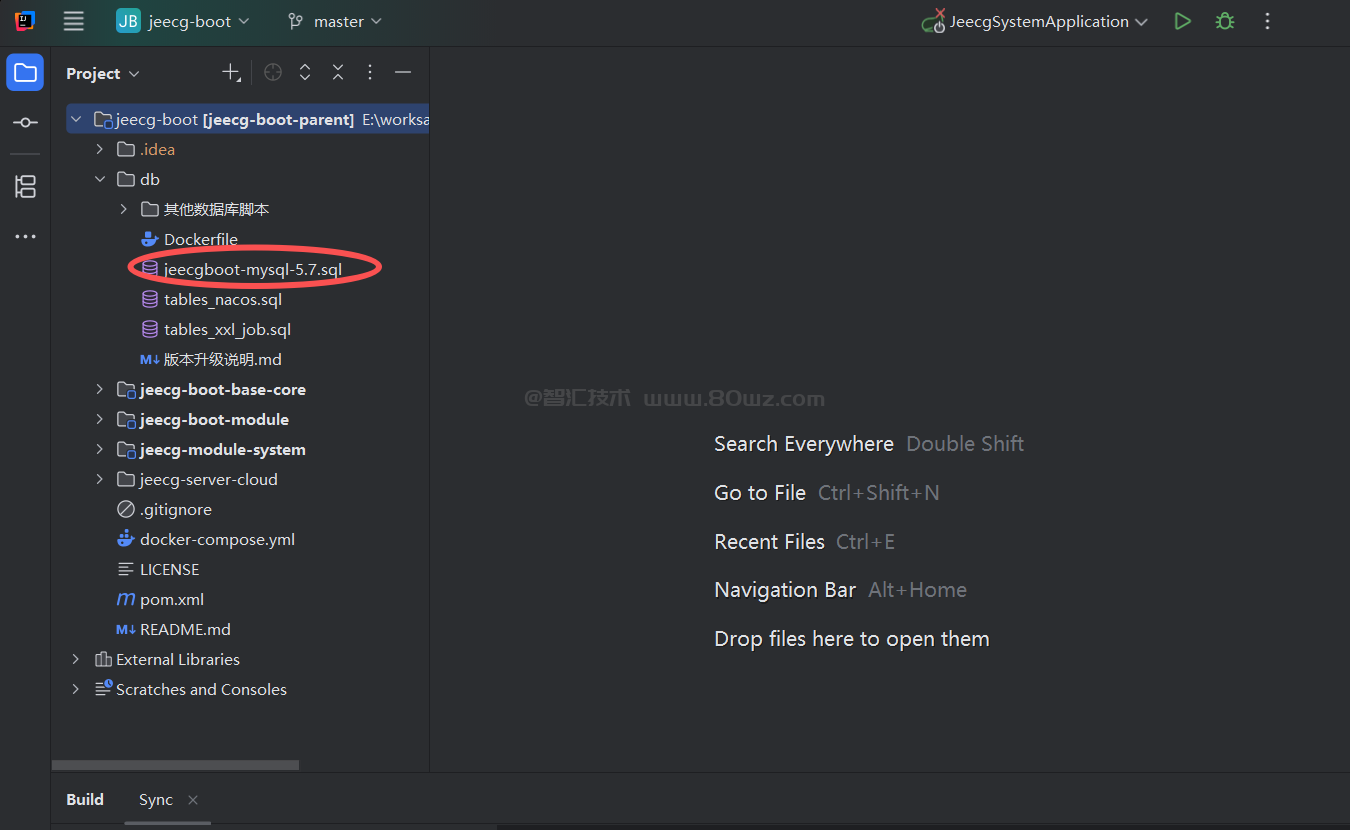Expand jeecg-server-cloud folder

[x=99, y=479]
